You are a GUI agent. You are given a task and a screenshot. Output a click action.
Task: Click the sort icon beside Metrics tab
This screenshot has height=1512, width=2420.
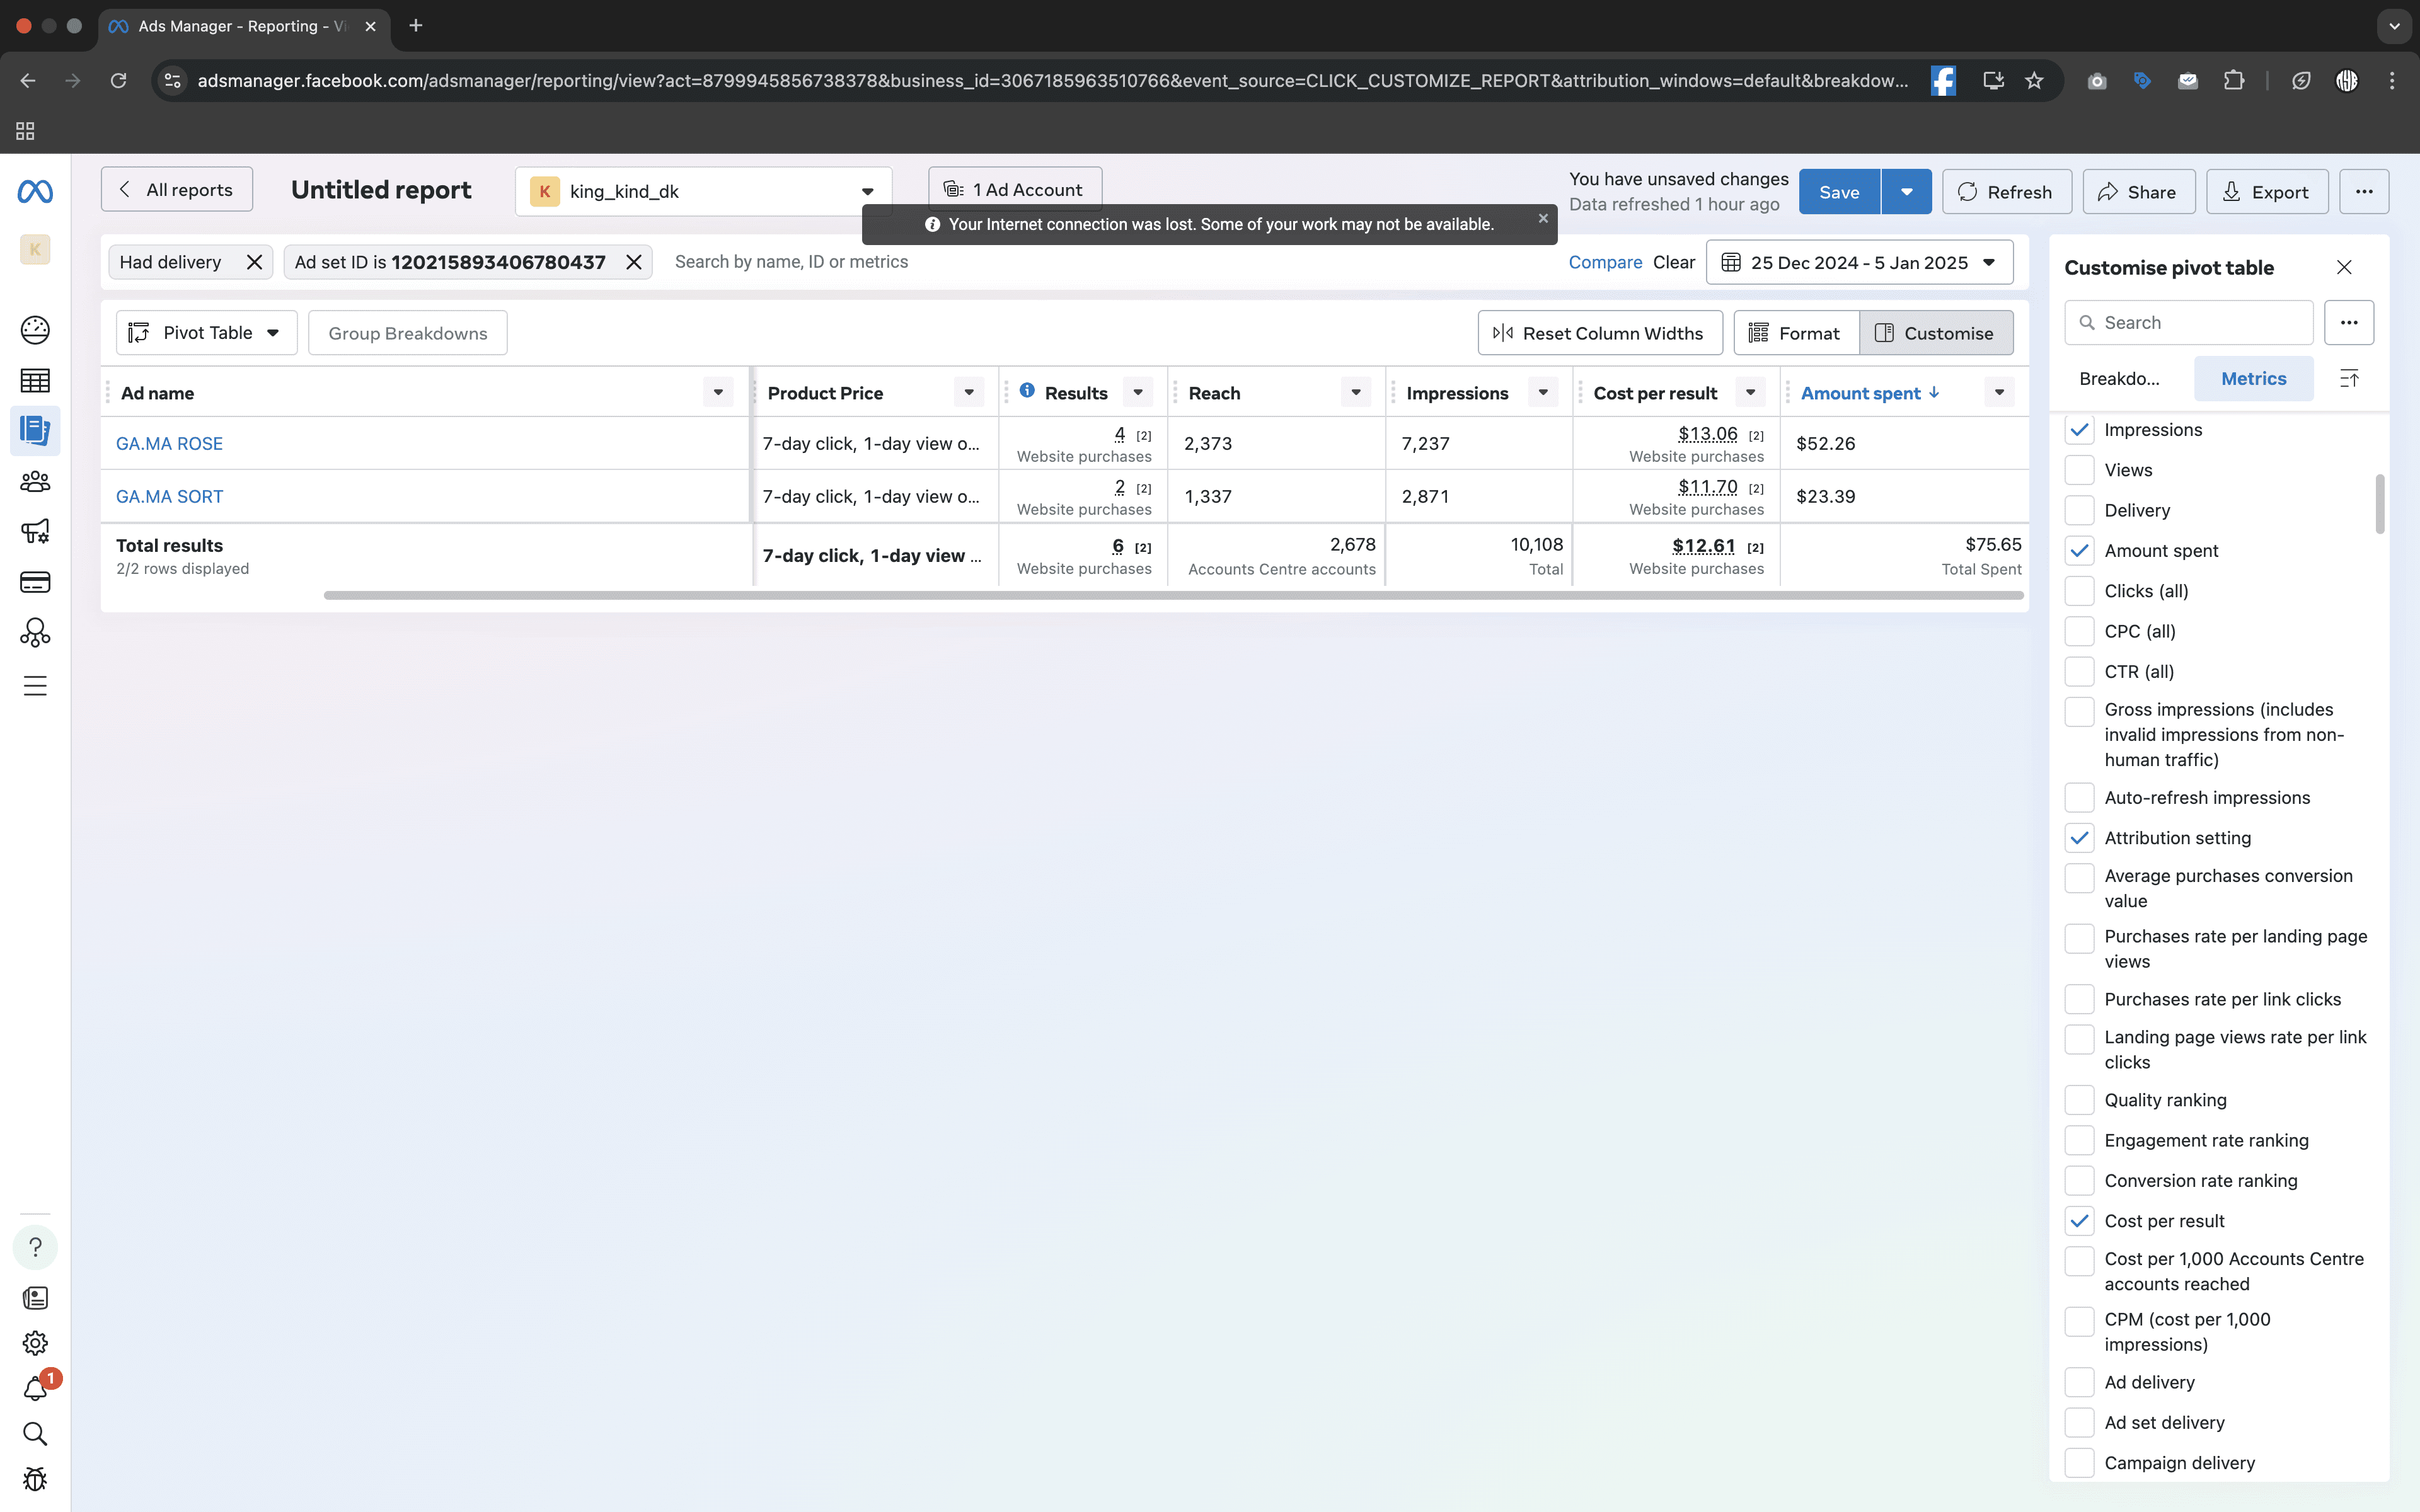(x=2349, y=378)
